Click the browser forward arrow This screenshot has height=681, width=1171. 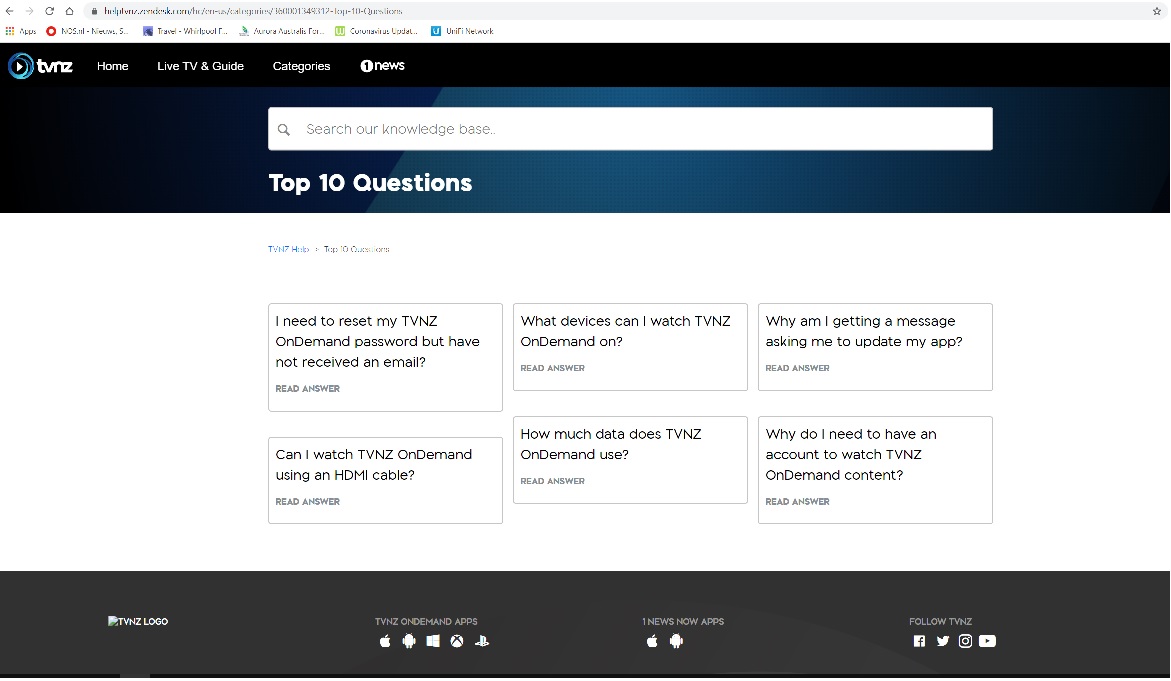29,11
